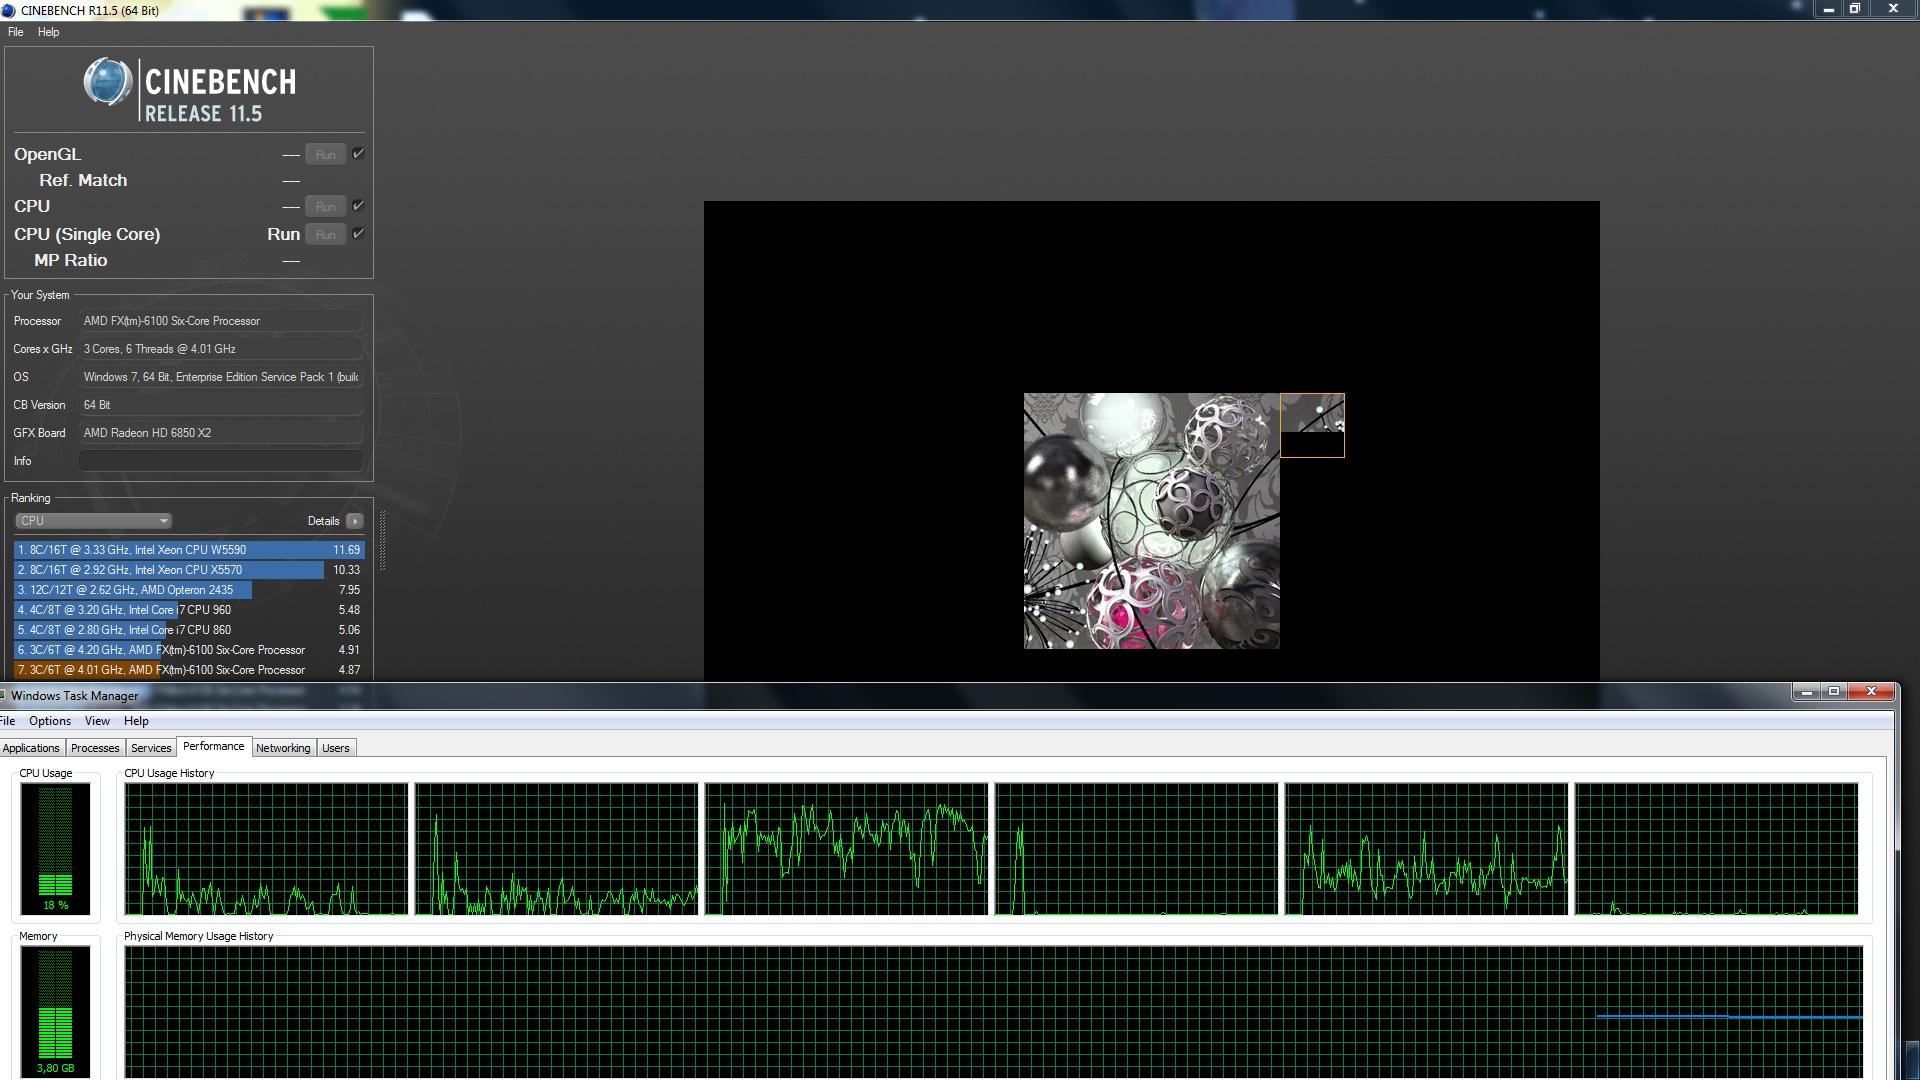The width and height of the screenshot is (1920, 1080).
Task: Restore down the Cinebench window
Action: 1854,9
